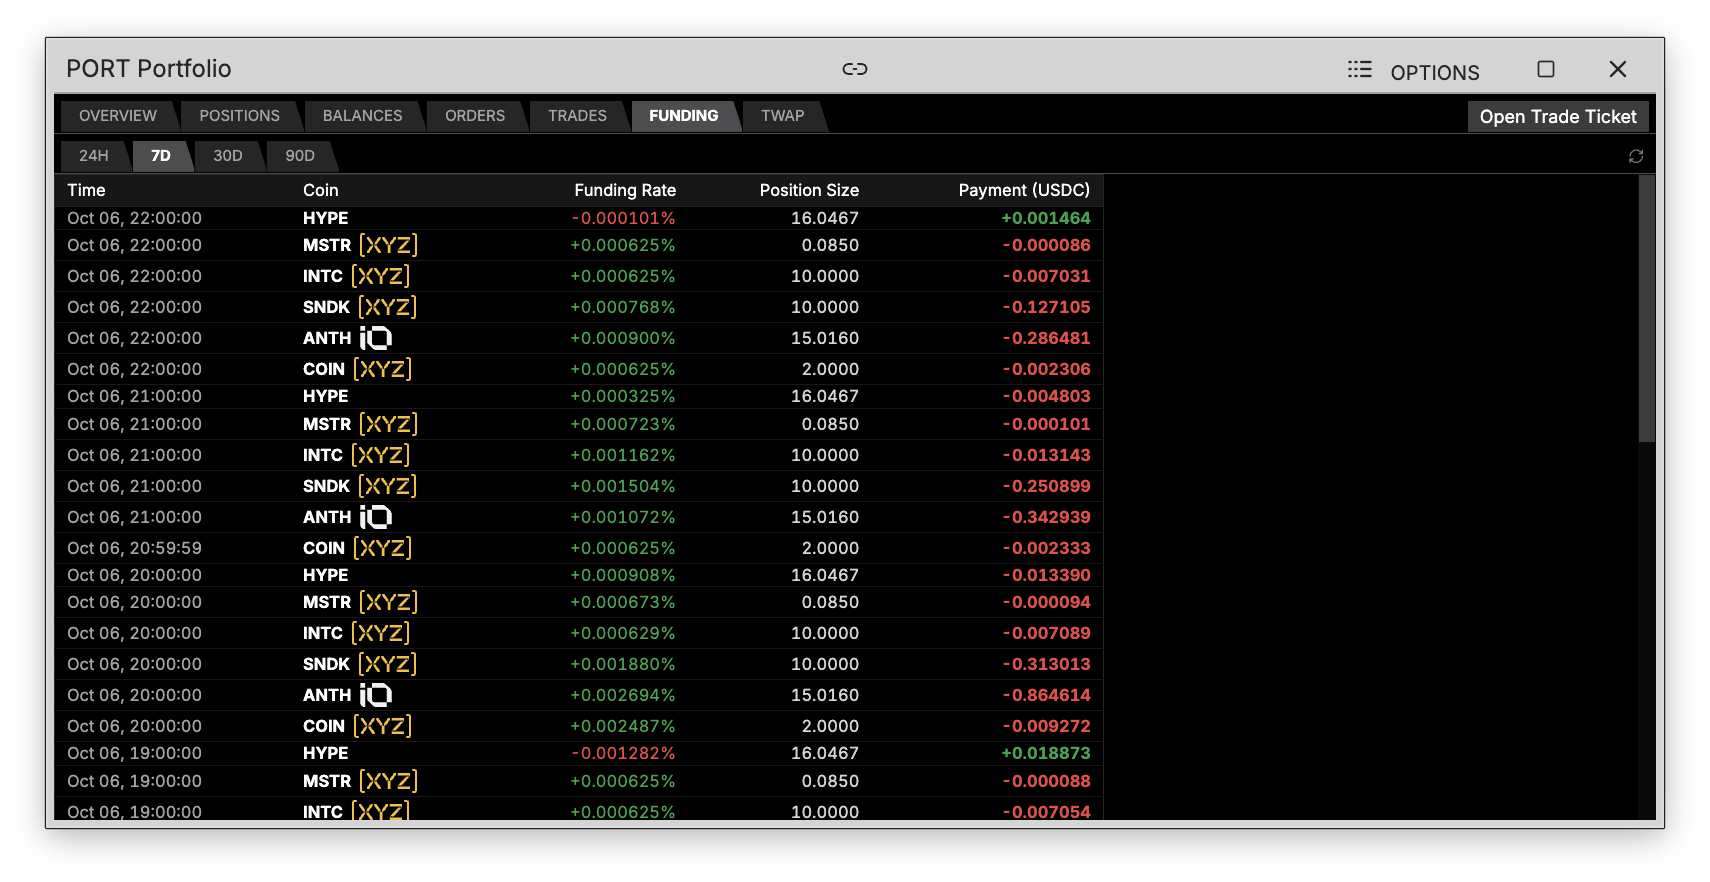Click timestamp Oct 06, 20:59:59

(134, 548)
